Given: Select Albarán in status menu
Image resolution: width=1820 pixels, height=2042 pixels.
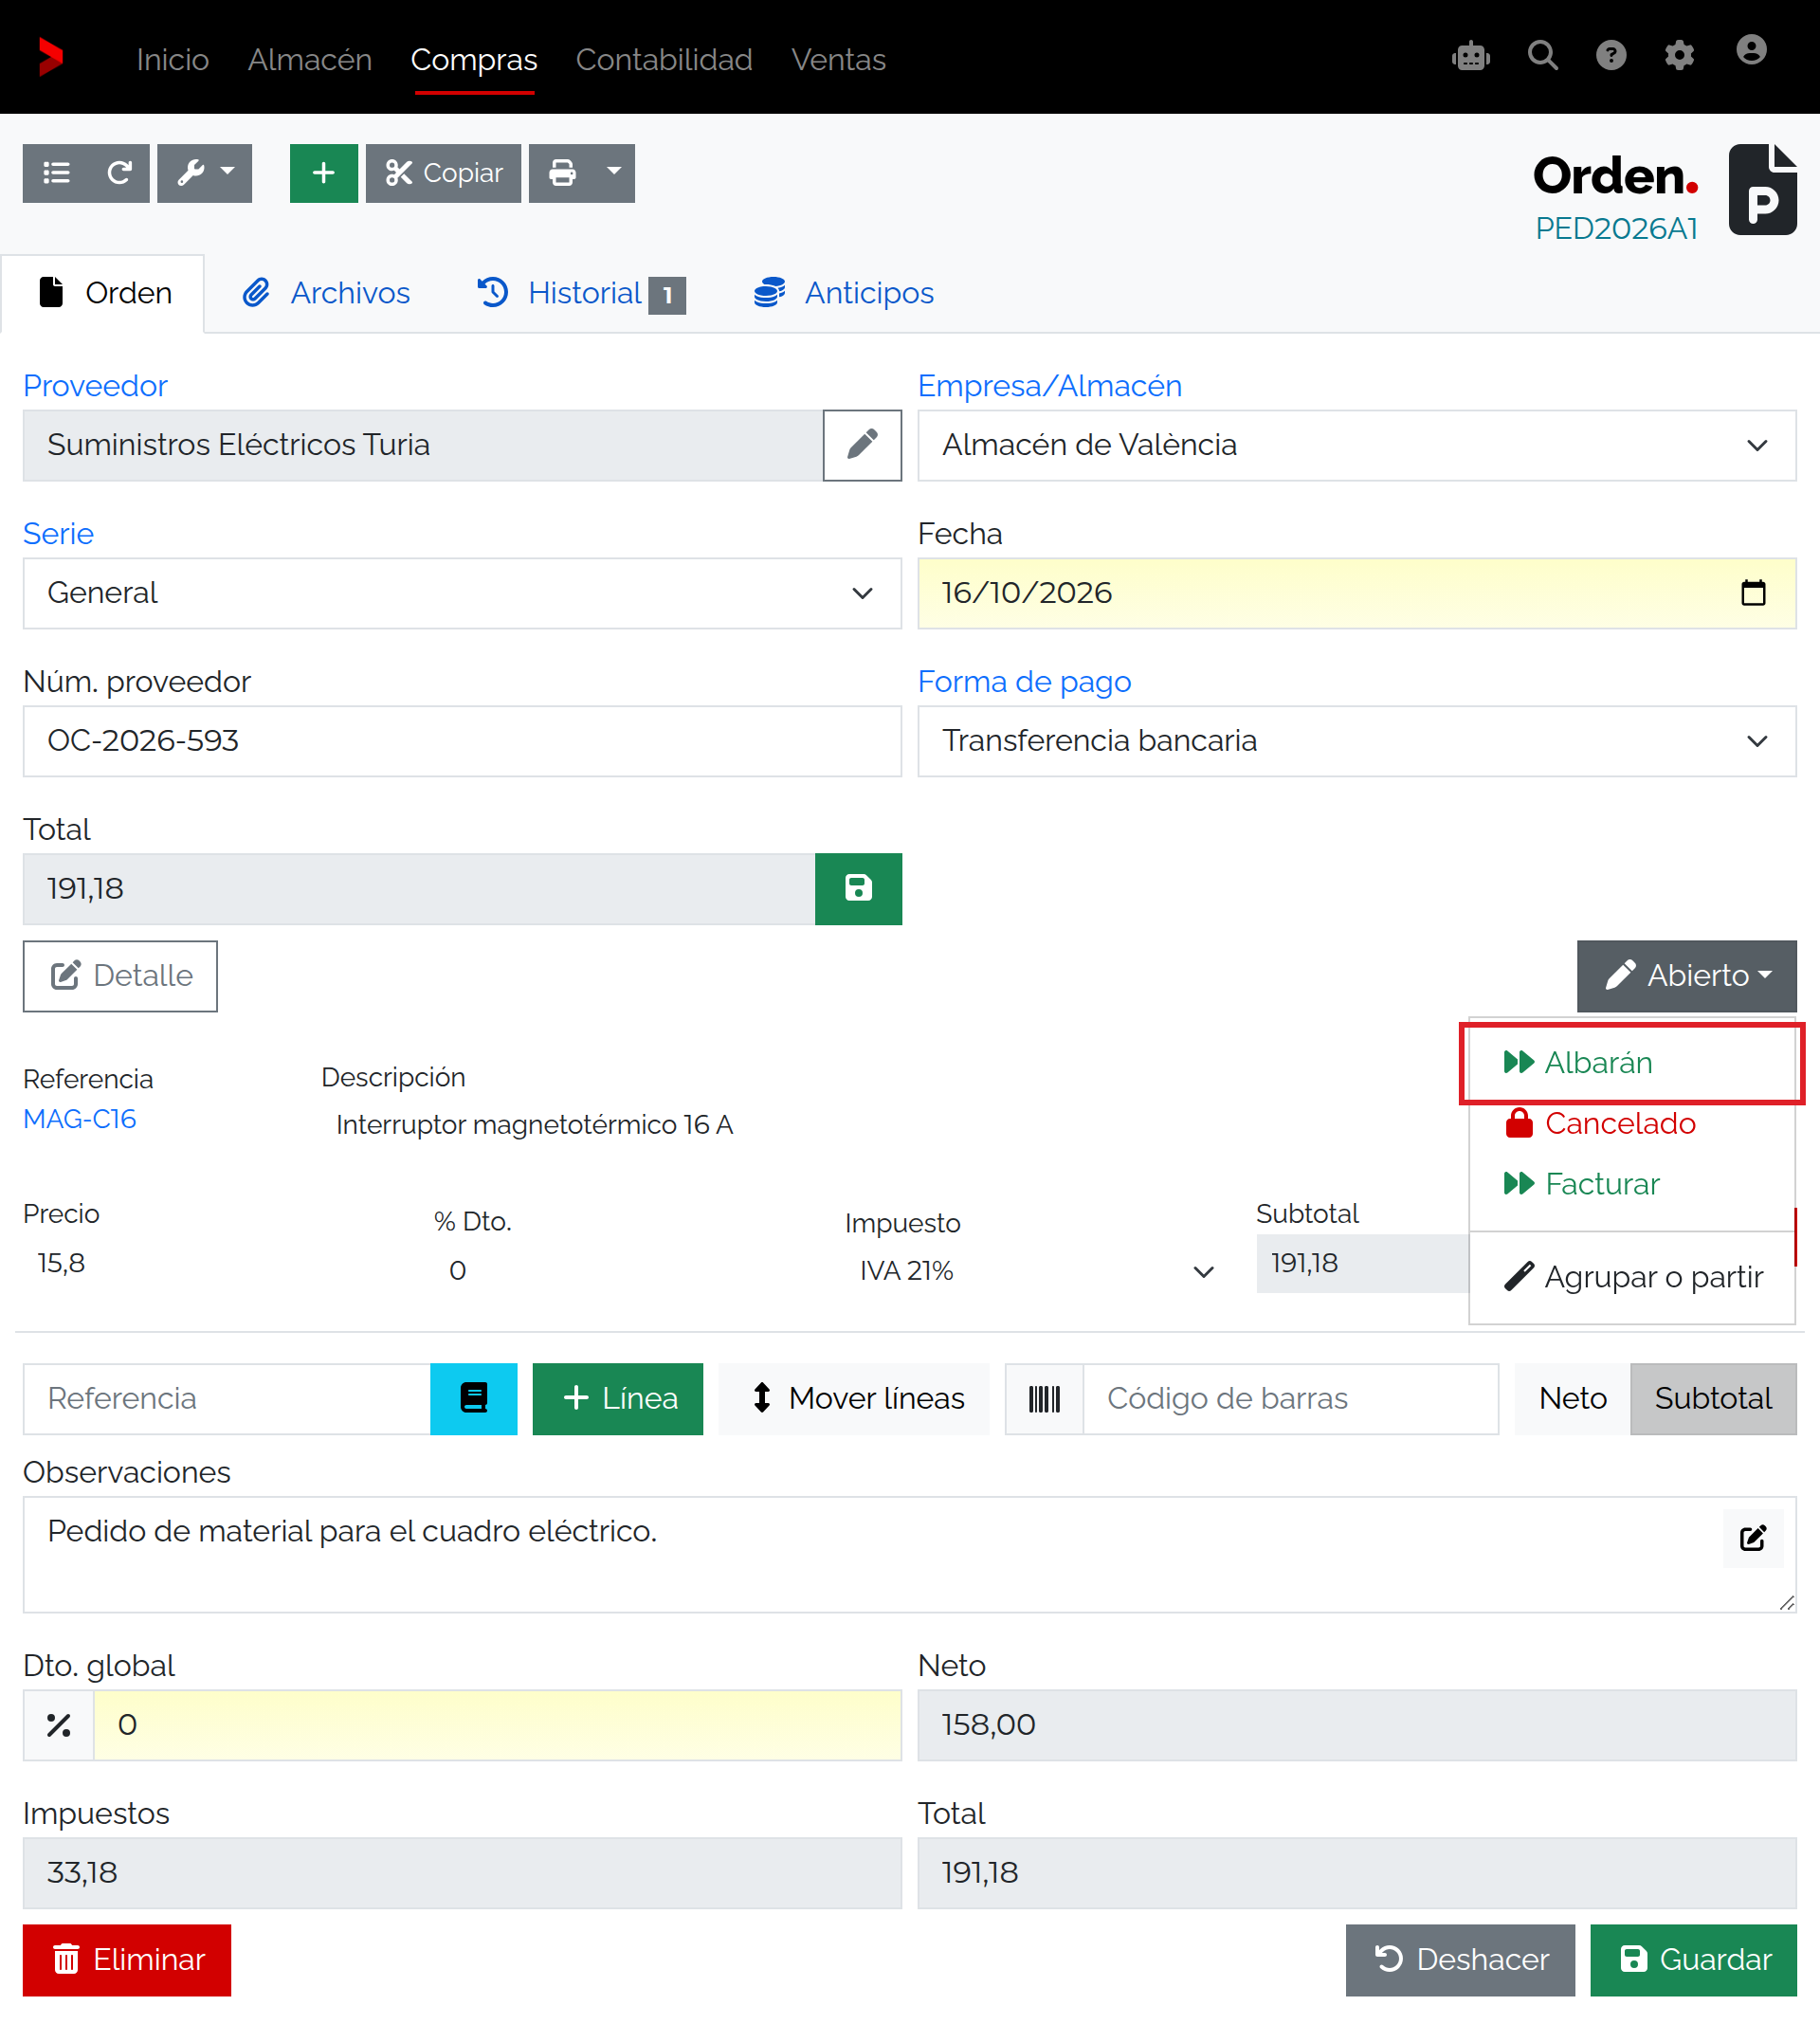Looking at the screenshot, I should click(1632, 1063).
